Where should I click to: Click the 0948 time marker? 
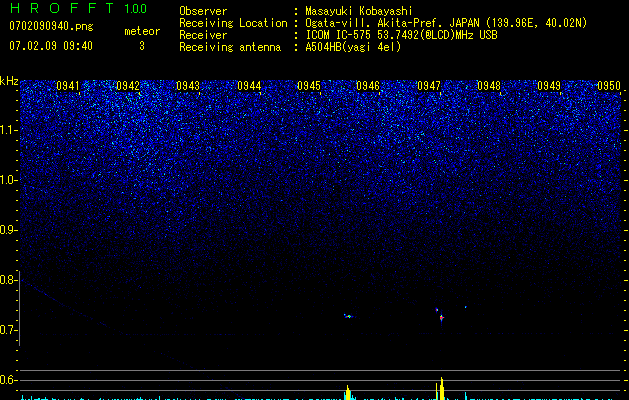489,86
